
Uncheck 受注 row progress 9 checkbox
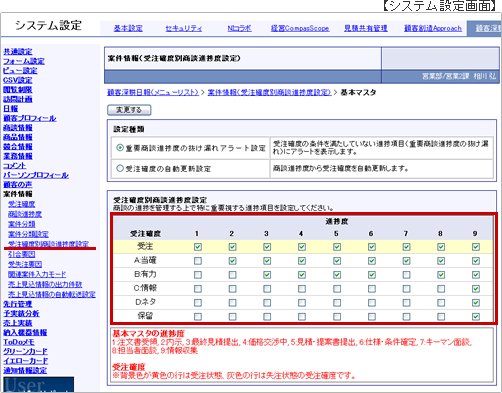476,247
